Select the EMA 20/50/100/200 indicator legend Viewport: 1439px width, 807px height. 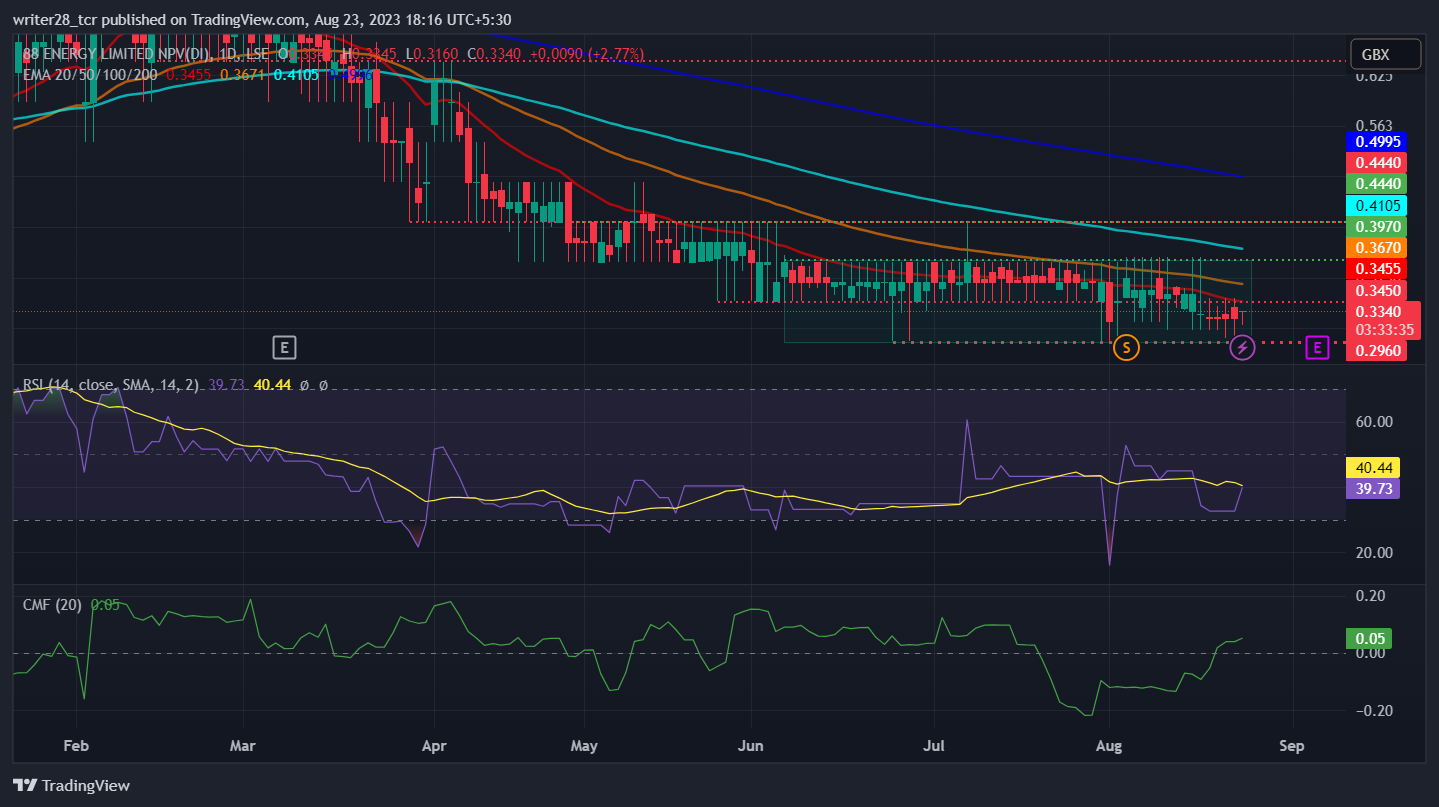click(90, 74)
